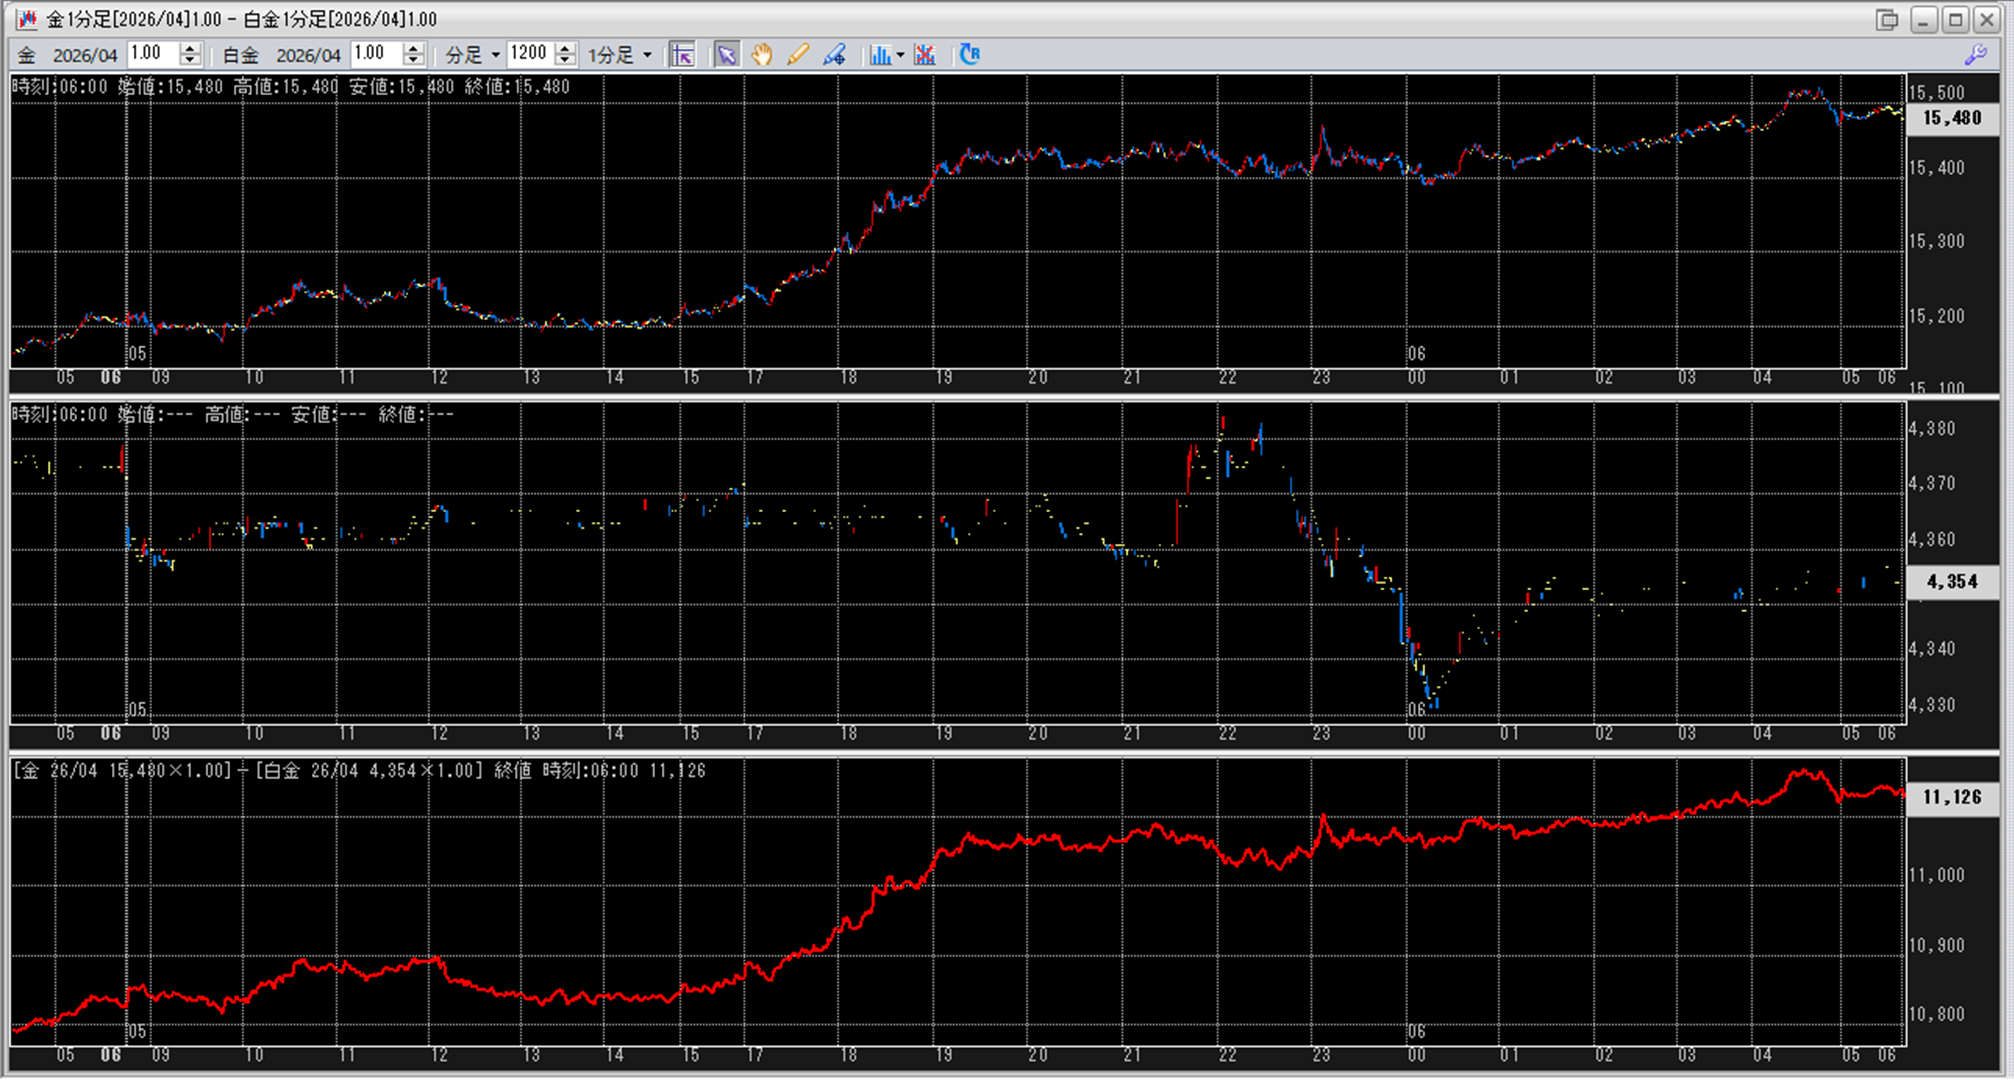Toggle the crosshair cursor display button

tap(682, 55)
